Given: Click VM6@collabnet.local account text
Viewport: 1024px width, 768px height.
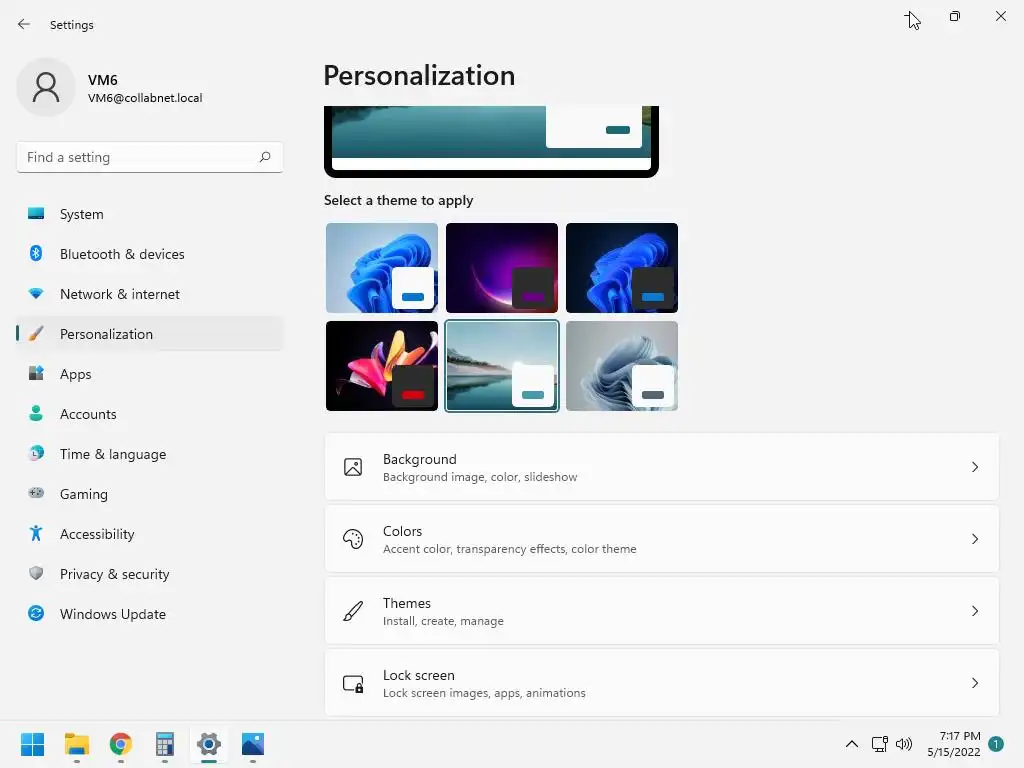Looking at the screenshot, I should pos(145,98).
